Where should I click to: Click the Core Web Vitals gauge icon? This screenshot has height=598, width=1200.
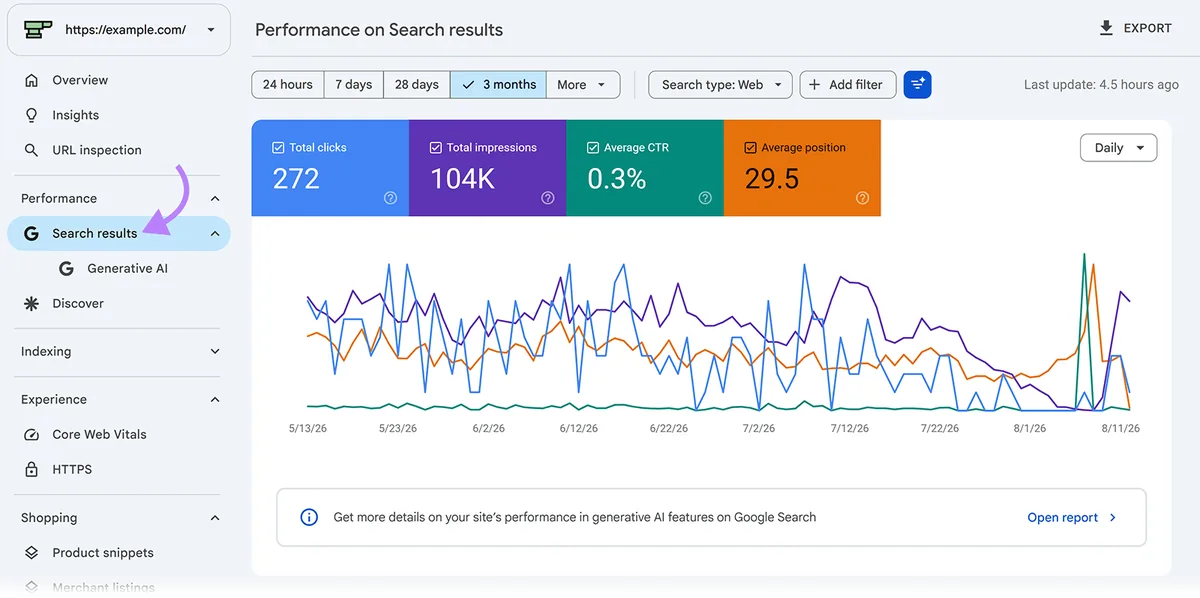[x=31, y=434]
